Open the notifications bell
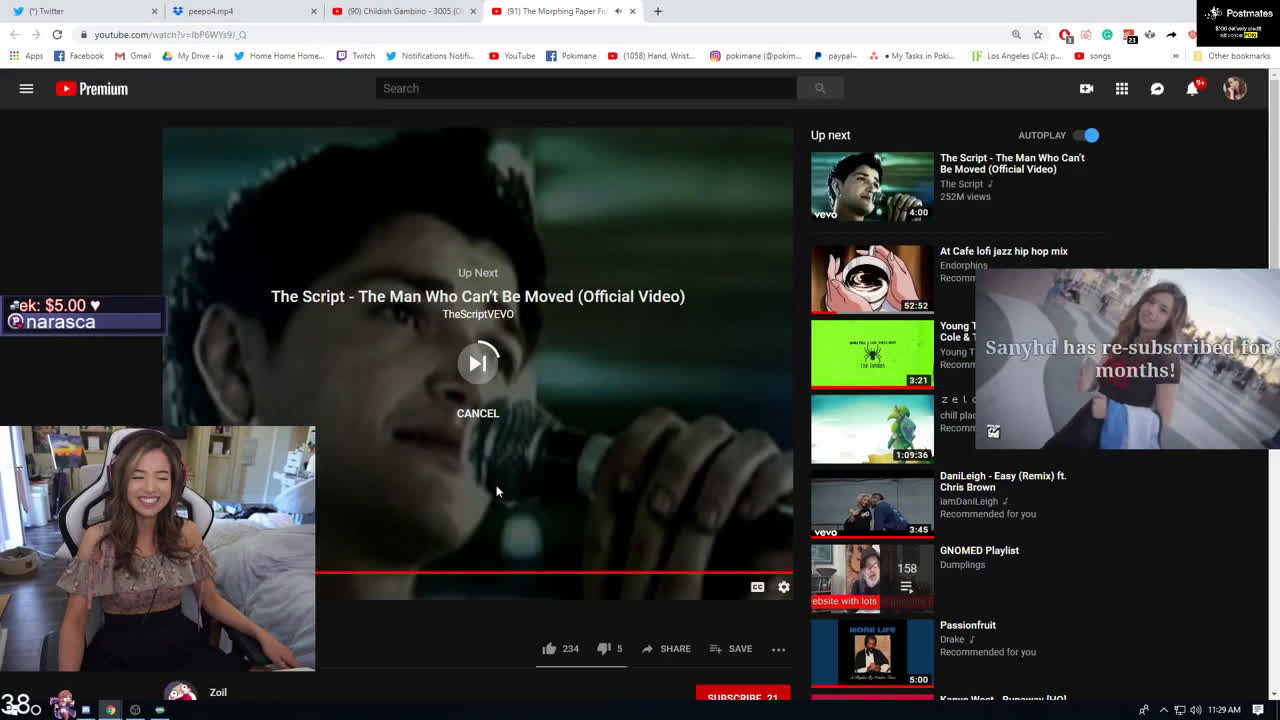Screen dimensions: 1280x720 coord(1192,89)
